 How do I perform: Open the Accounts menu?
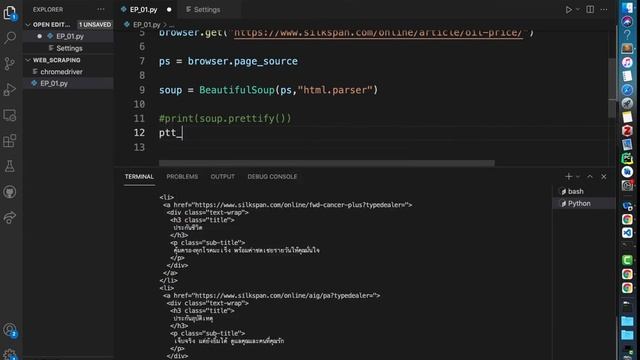[x=9, y=330]
